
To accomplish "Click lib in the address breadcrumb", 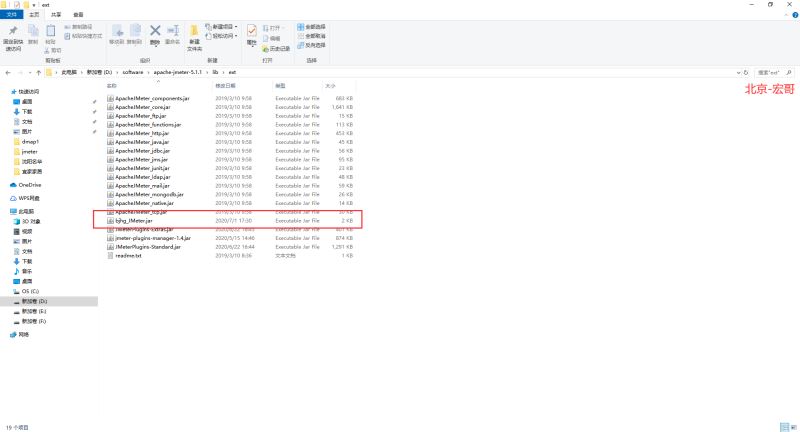I will point(215,72).
